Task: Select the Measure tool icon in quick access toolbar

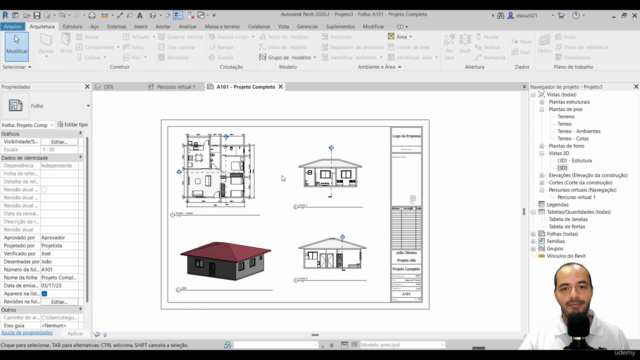Action: (x=105, y=16)
